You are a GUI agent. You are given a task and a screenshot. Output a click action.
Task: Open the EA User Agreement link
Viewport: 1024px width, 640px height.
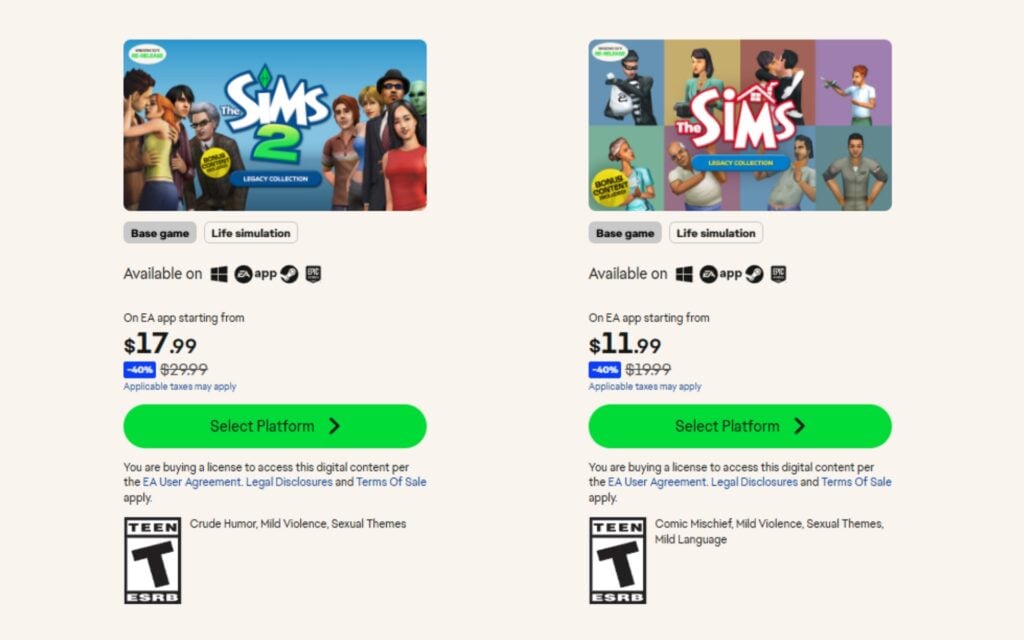point(193,481)
